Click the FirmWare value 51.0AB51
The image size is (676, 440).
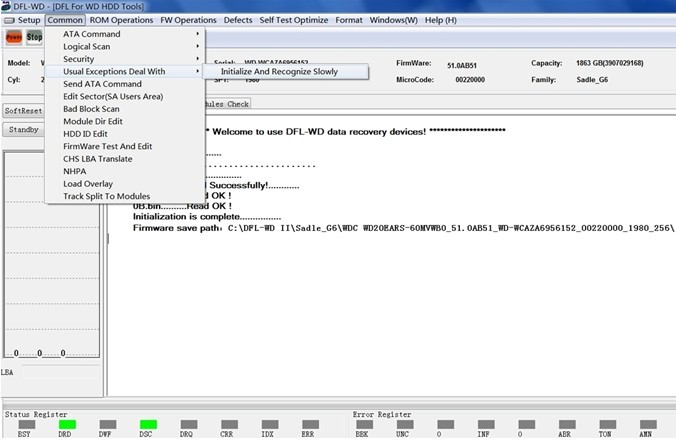tap(462, 66)
